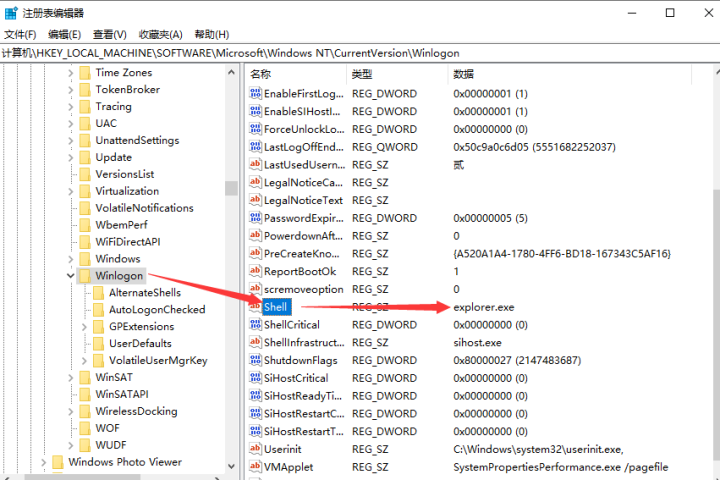This screenshot has height=480, width=720.
Task: Click the explorer.exe data cell
Action: click(484, 307)
